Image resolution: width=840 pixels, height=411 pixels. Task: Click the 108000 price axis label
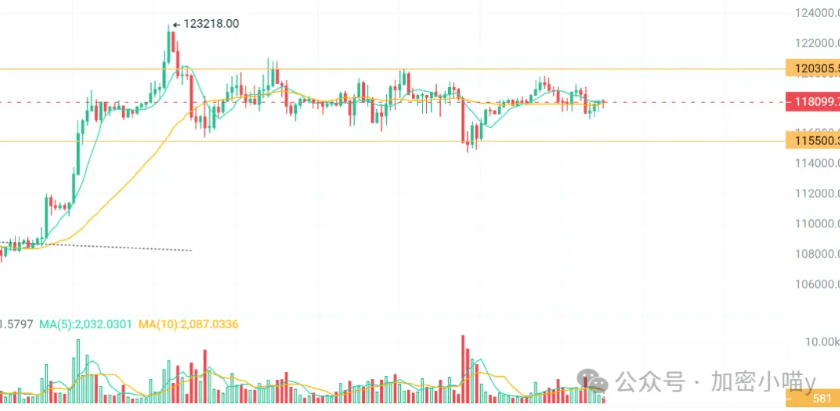coord(815,253)
